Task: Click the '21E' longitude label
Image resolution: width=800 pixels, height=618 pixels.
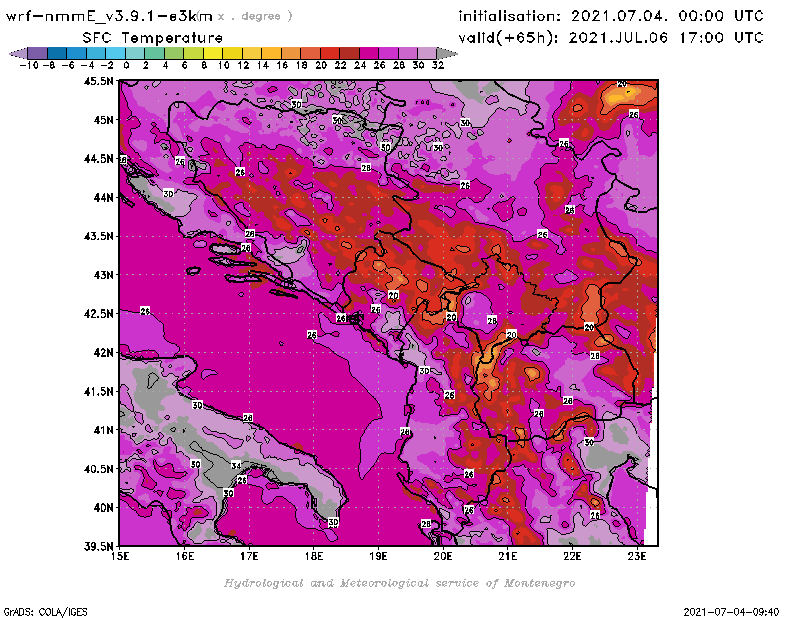Action: [x=508, y=556]
